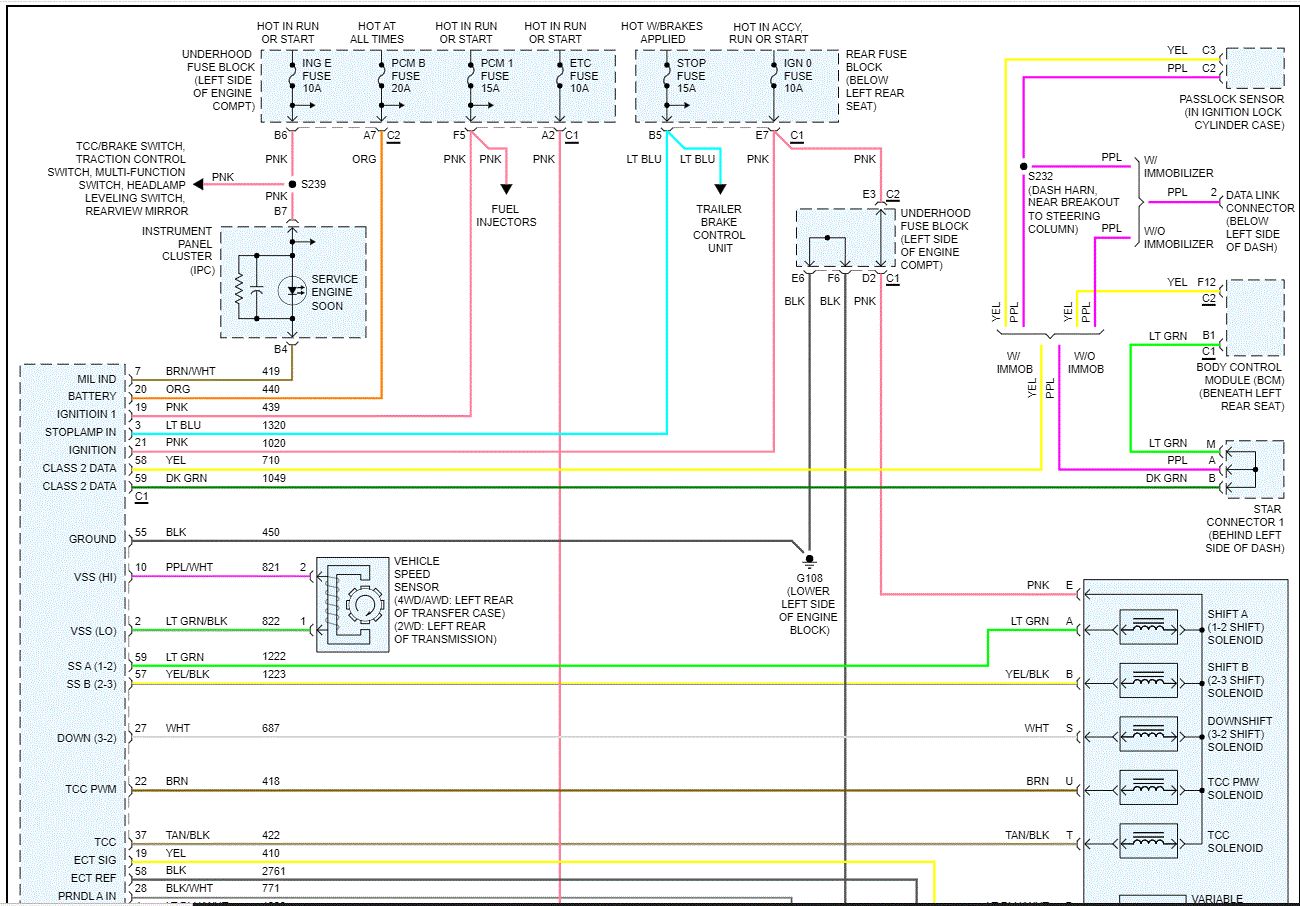The width and height of the screenshot is (1300, 906).
Task: Click the BRN/WHT wire color label
Action: pos(189,372)
